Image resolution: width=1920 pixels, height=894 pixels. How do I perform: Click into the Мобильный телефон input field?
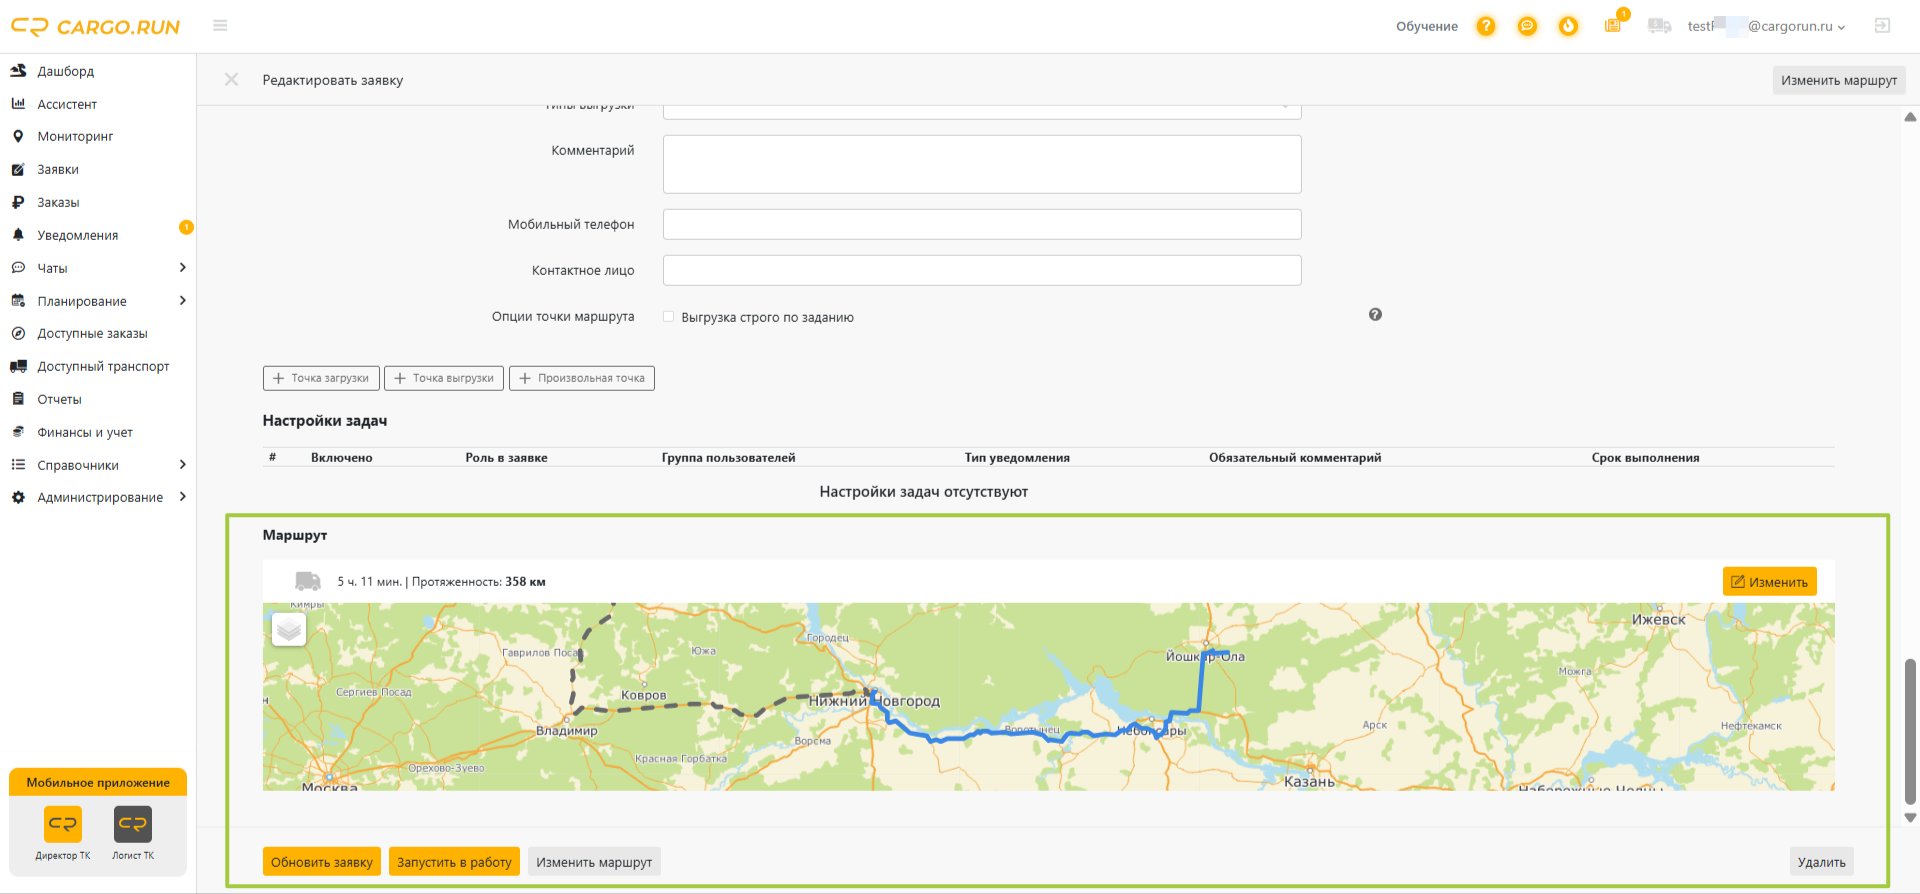[982, 224]
